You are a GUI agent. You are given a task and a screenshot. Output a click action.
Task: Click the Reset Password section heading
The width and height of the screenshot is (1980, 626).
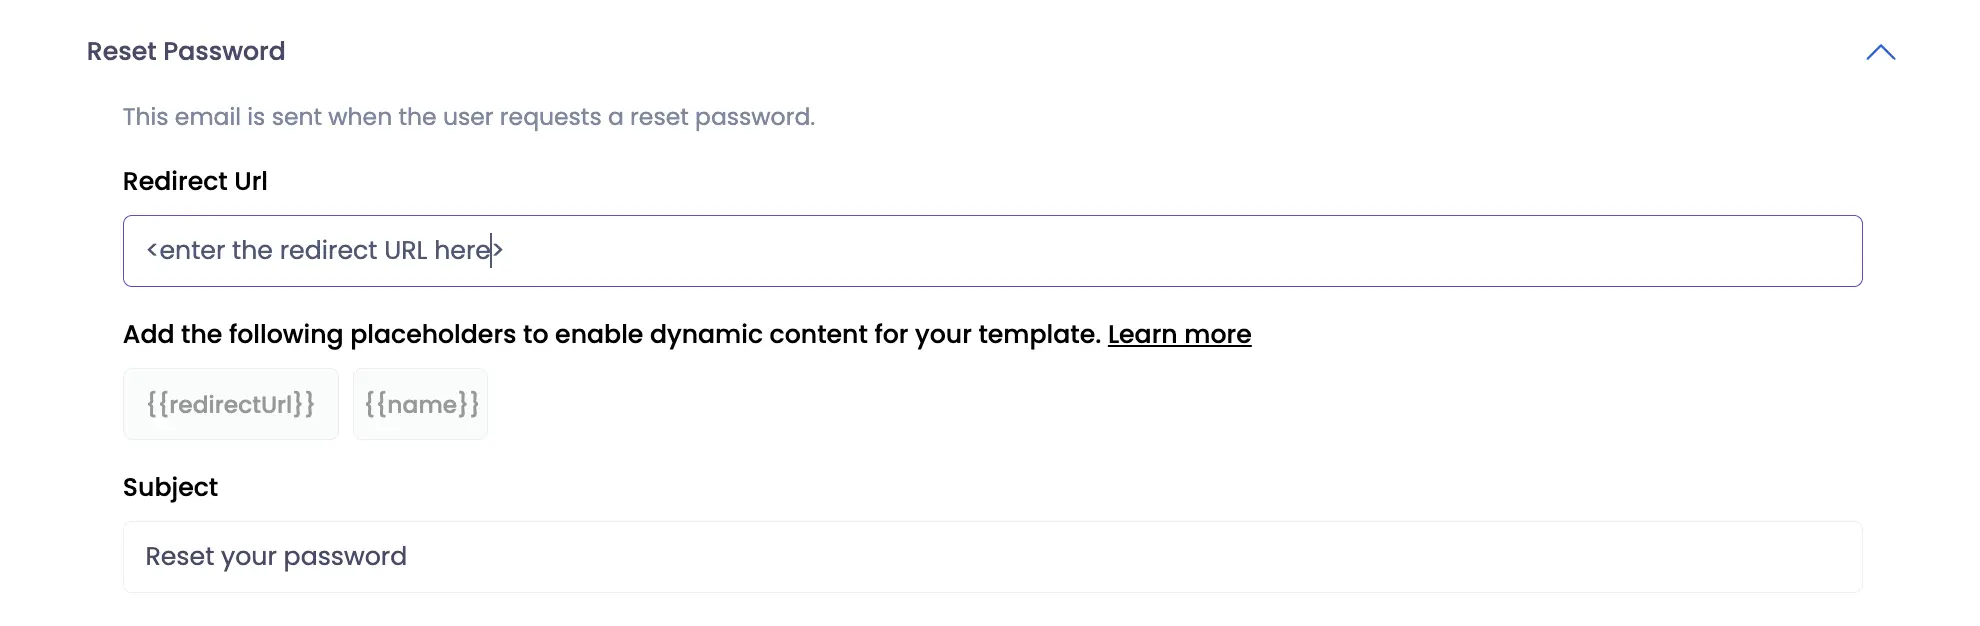tap(186, 51)
